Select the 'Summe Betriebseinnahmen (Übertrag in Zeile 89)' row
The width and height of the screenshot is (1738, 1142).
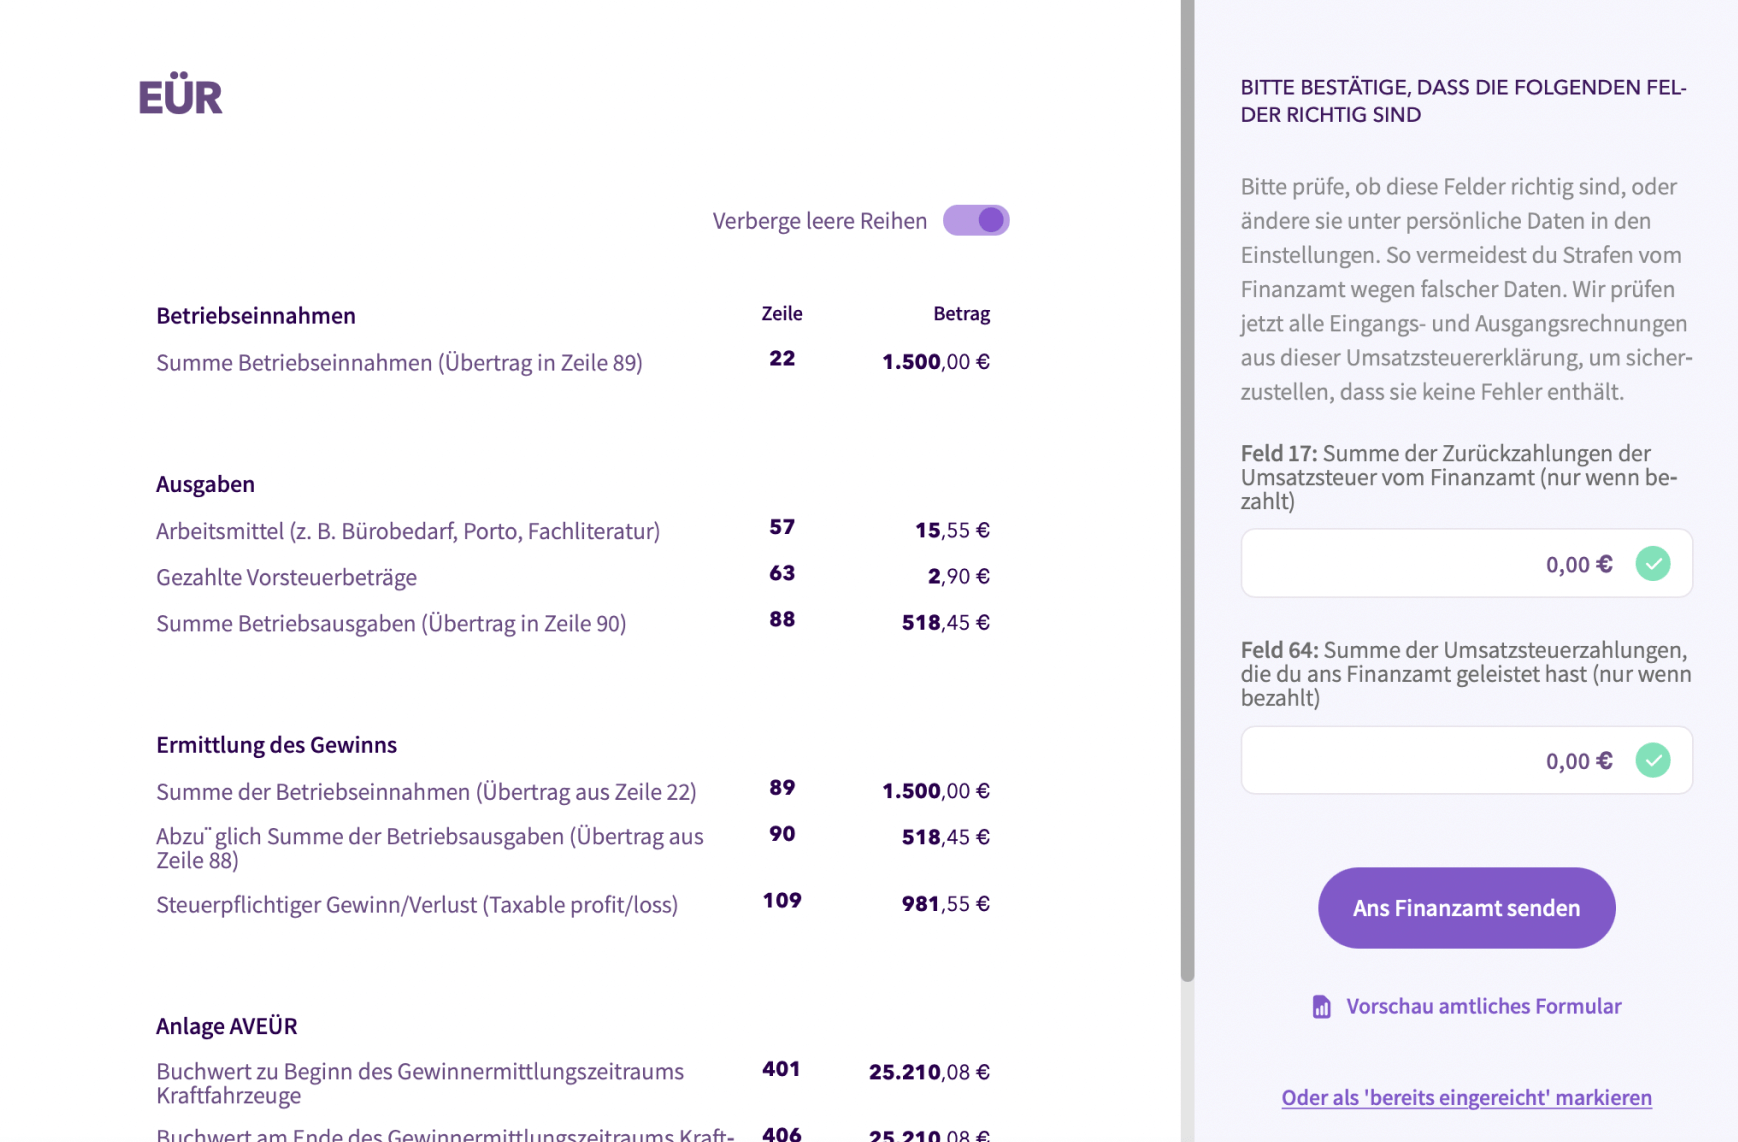[399, 363]
